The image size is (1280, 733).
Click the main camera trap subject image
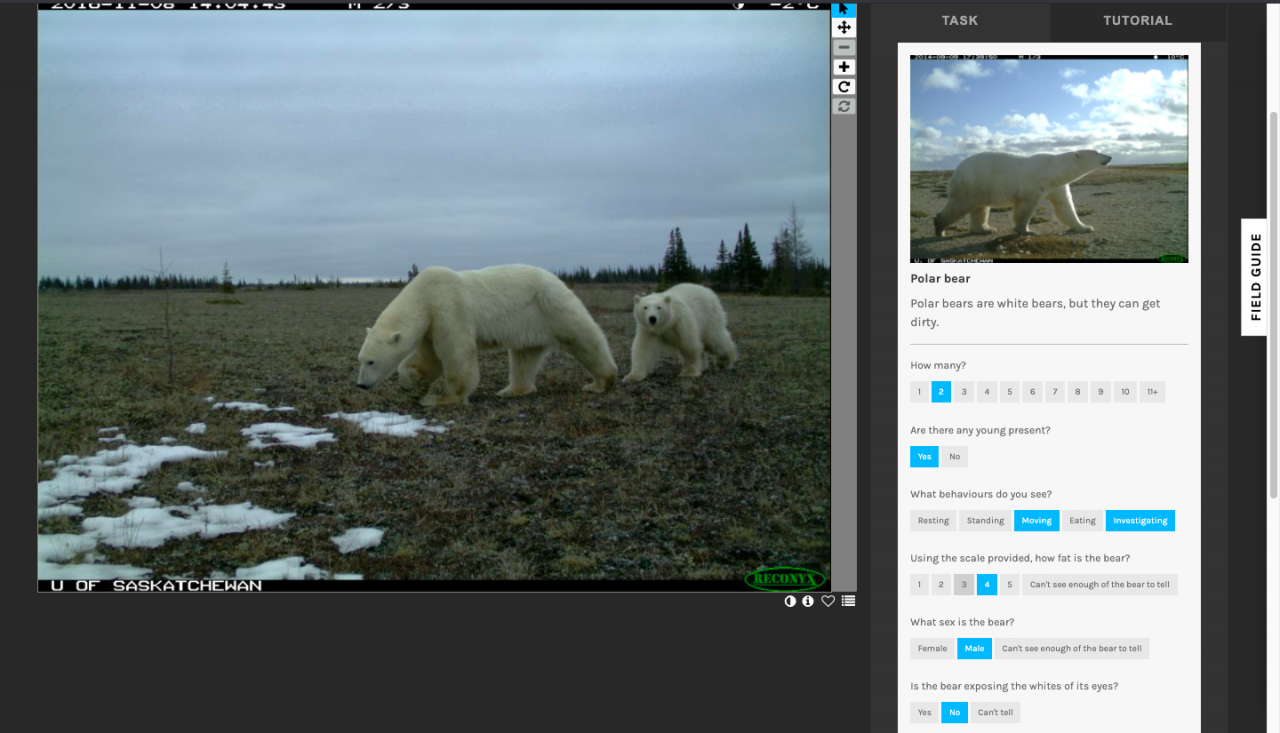(x=434, y=298)
